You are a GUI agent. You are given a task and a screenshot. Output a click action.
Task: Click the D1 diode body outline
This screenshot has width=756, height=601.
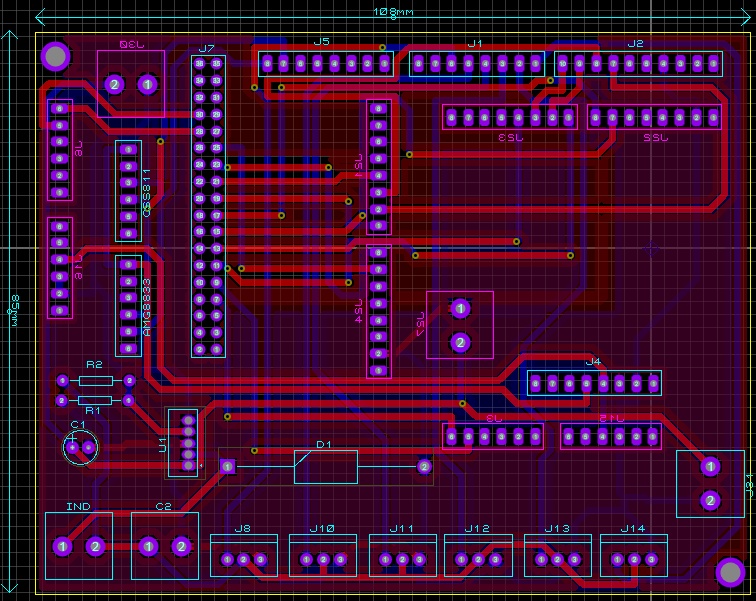click(x=326, y=467)
